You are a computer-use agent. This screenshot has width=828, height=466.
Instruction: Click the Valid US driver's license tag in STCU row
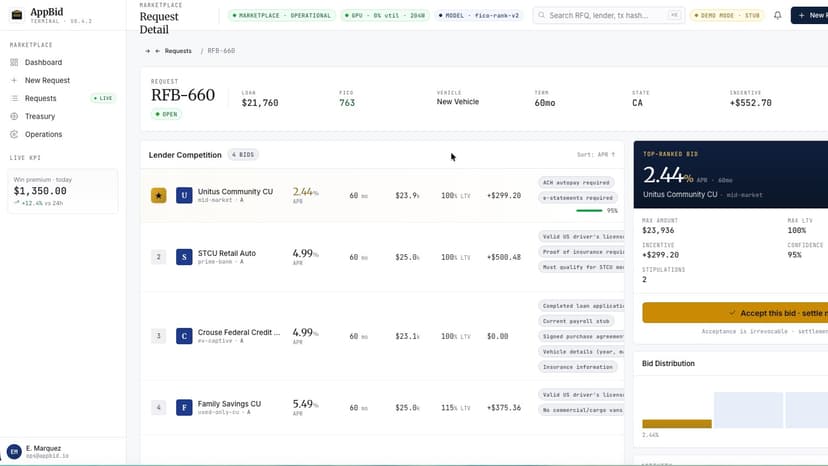pos(581,236)
